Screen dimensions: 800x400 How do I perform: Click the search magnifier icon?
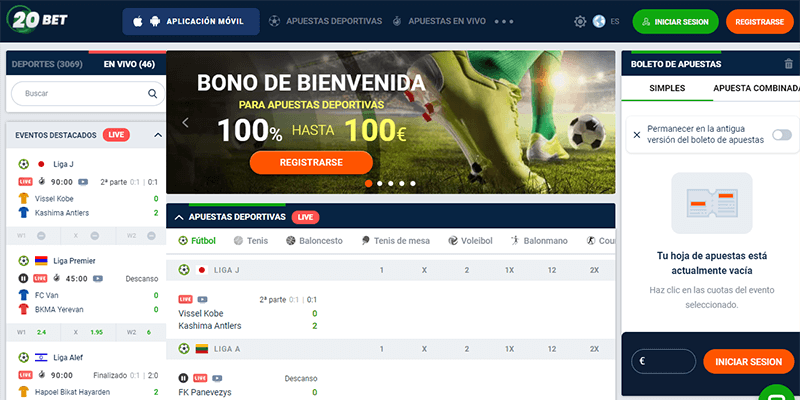152,93
